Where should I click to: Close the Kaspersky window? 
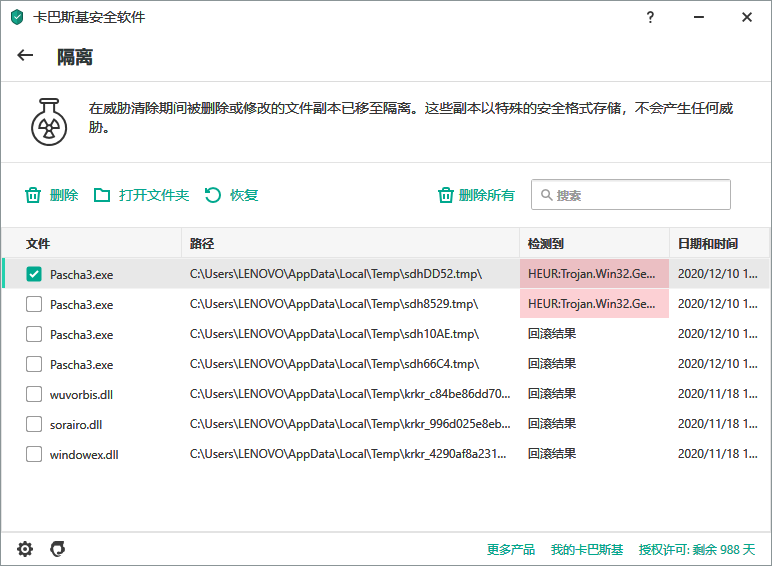click(747, 18)
